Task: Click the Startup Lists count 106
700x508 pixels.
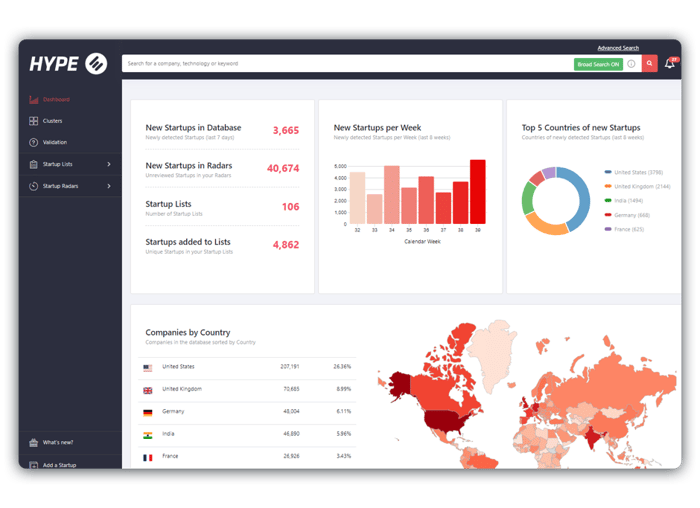Action: [290, 207]
